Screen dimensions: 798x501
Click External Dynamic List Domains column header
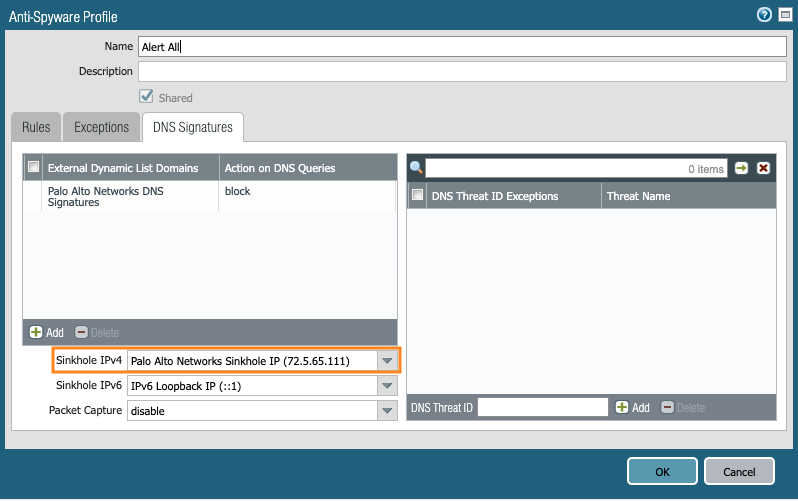pyautogui.click(x=131, y=168)
